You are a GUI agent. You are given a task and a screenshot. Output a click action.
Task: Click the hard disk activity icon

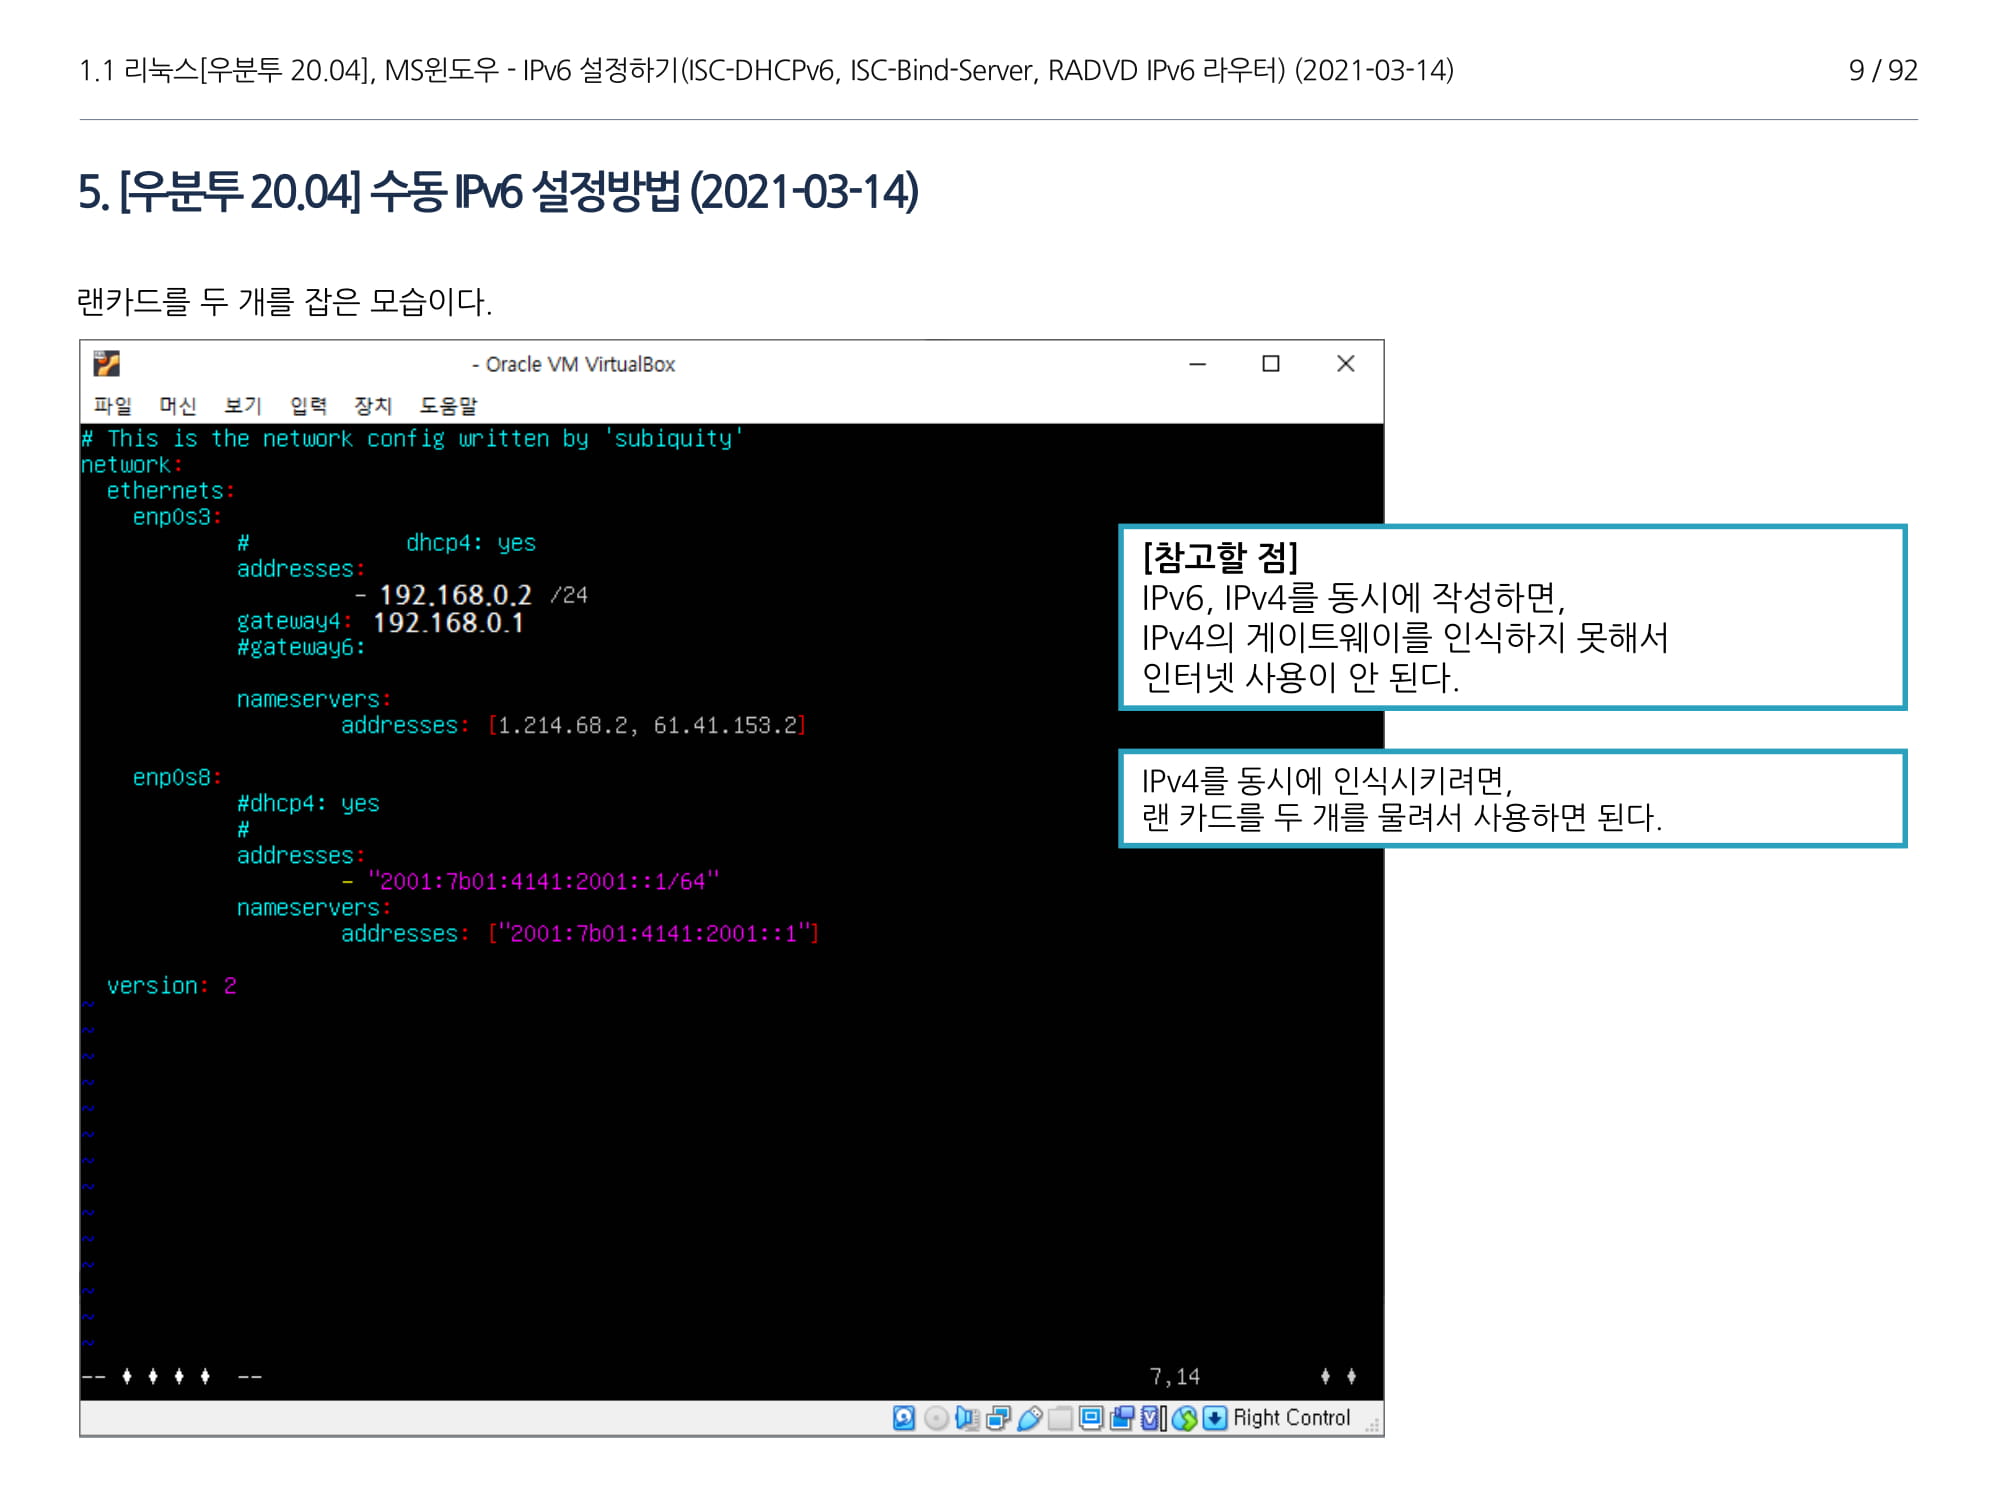pyautogui.click(x=903, y=1418)
